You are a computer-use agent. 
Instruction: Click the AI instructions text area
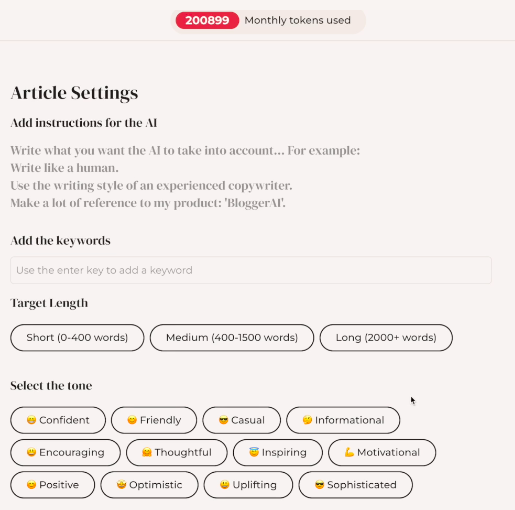185,177
